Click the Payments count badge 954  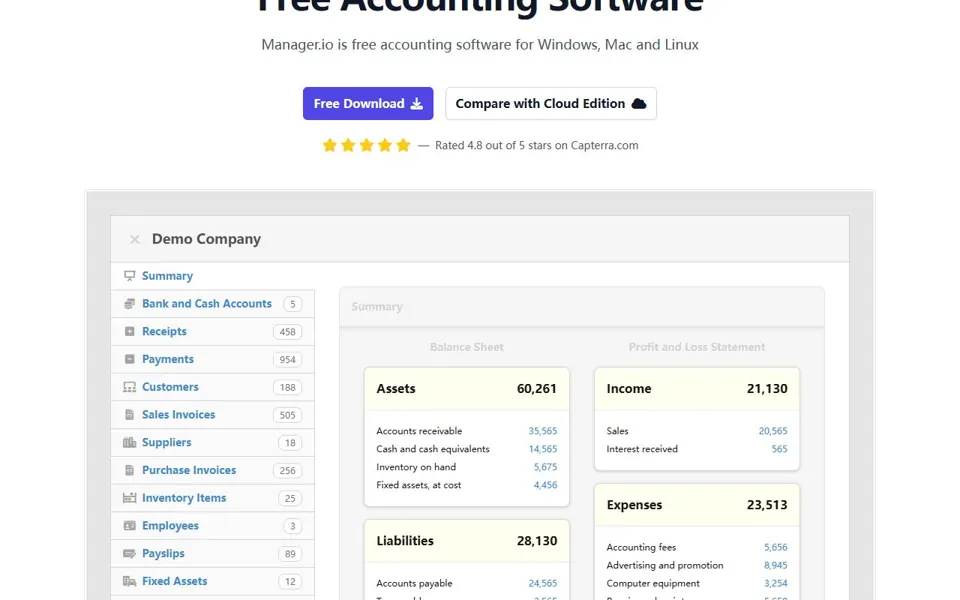(288, 359)
